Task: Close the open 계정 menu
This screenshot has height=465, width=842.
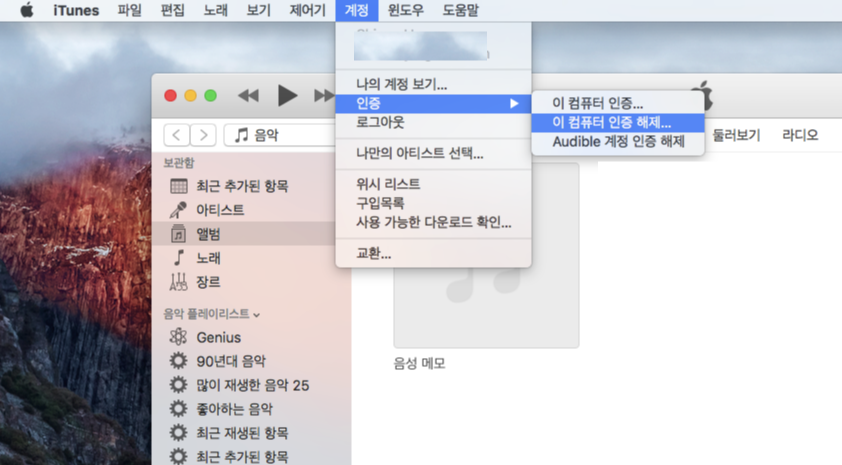Action: [x=357, y=10]
